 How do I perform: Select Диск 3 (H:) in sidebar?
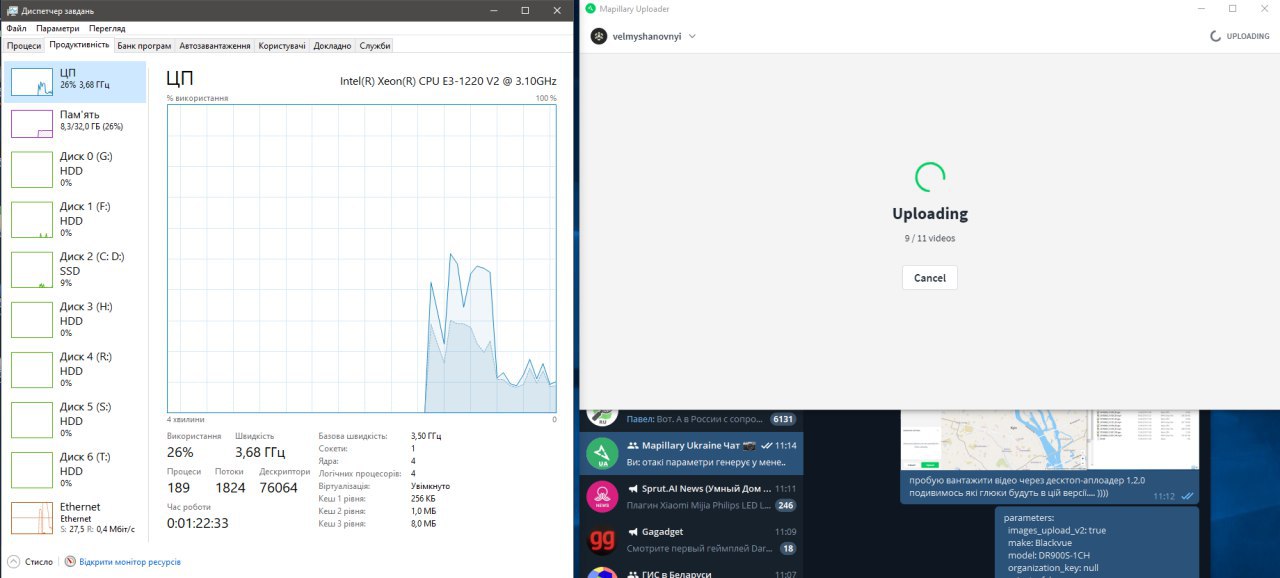coord(75,320)
